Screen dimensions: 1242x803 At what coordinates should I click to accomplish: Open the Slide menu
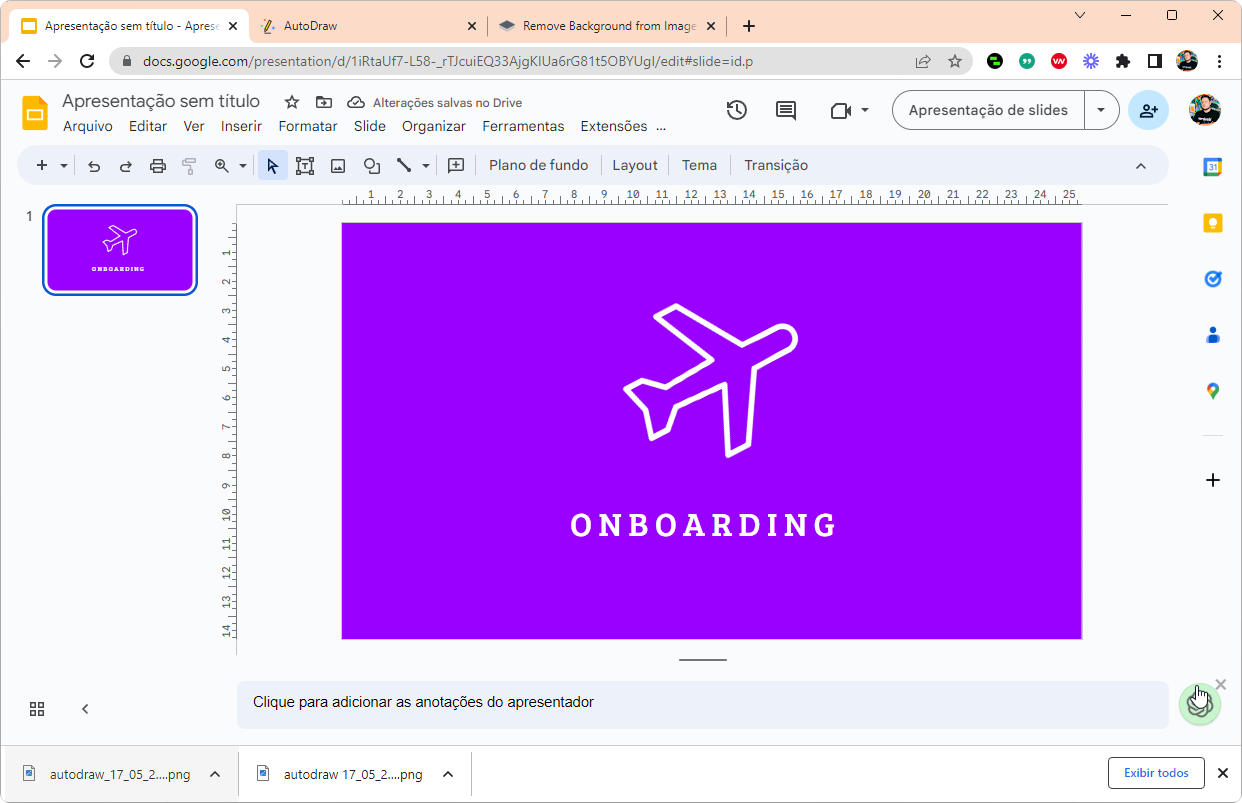(370, 126)
